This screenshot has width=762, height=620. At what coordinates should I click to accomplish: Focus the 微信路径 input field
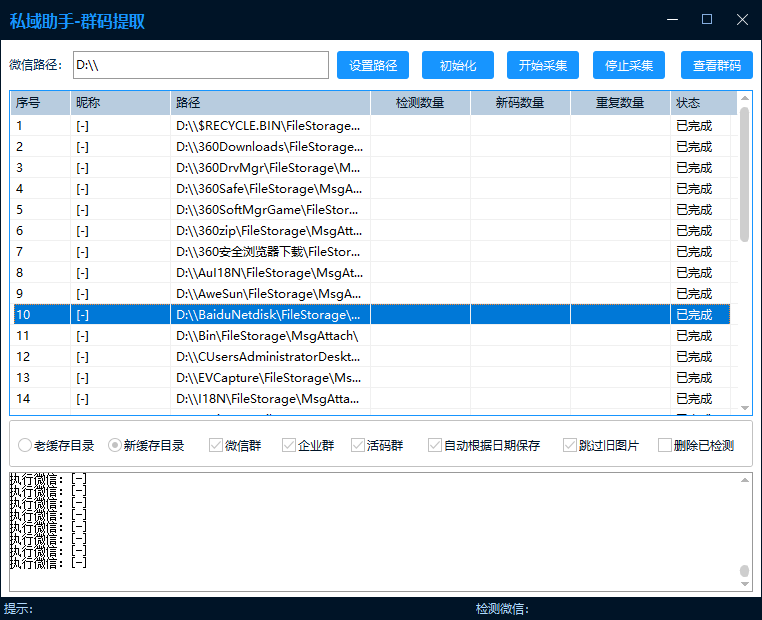point(201,65)
